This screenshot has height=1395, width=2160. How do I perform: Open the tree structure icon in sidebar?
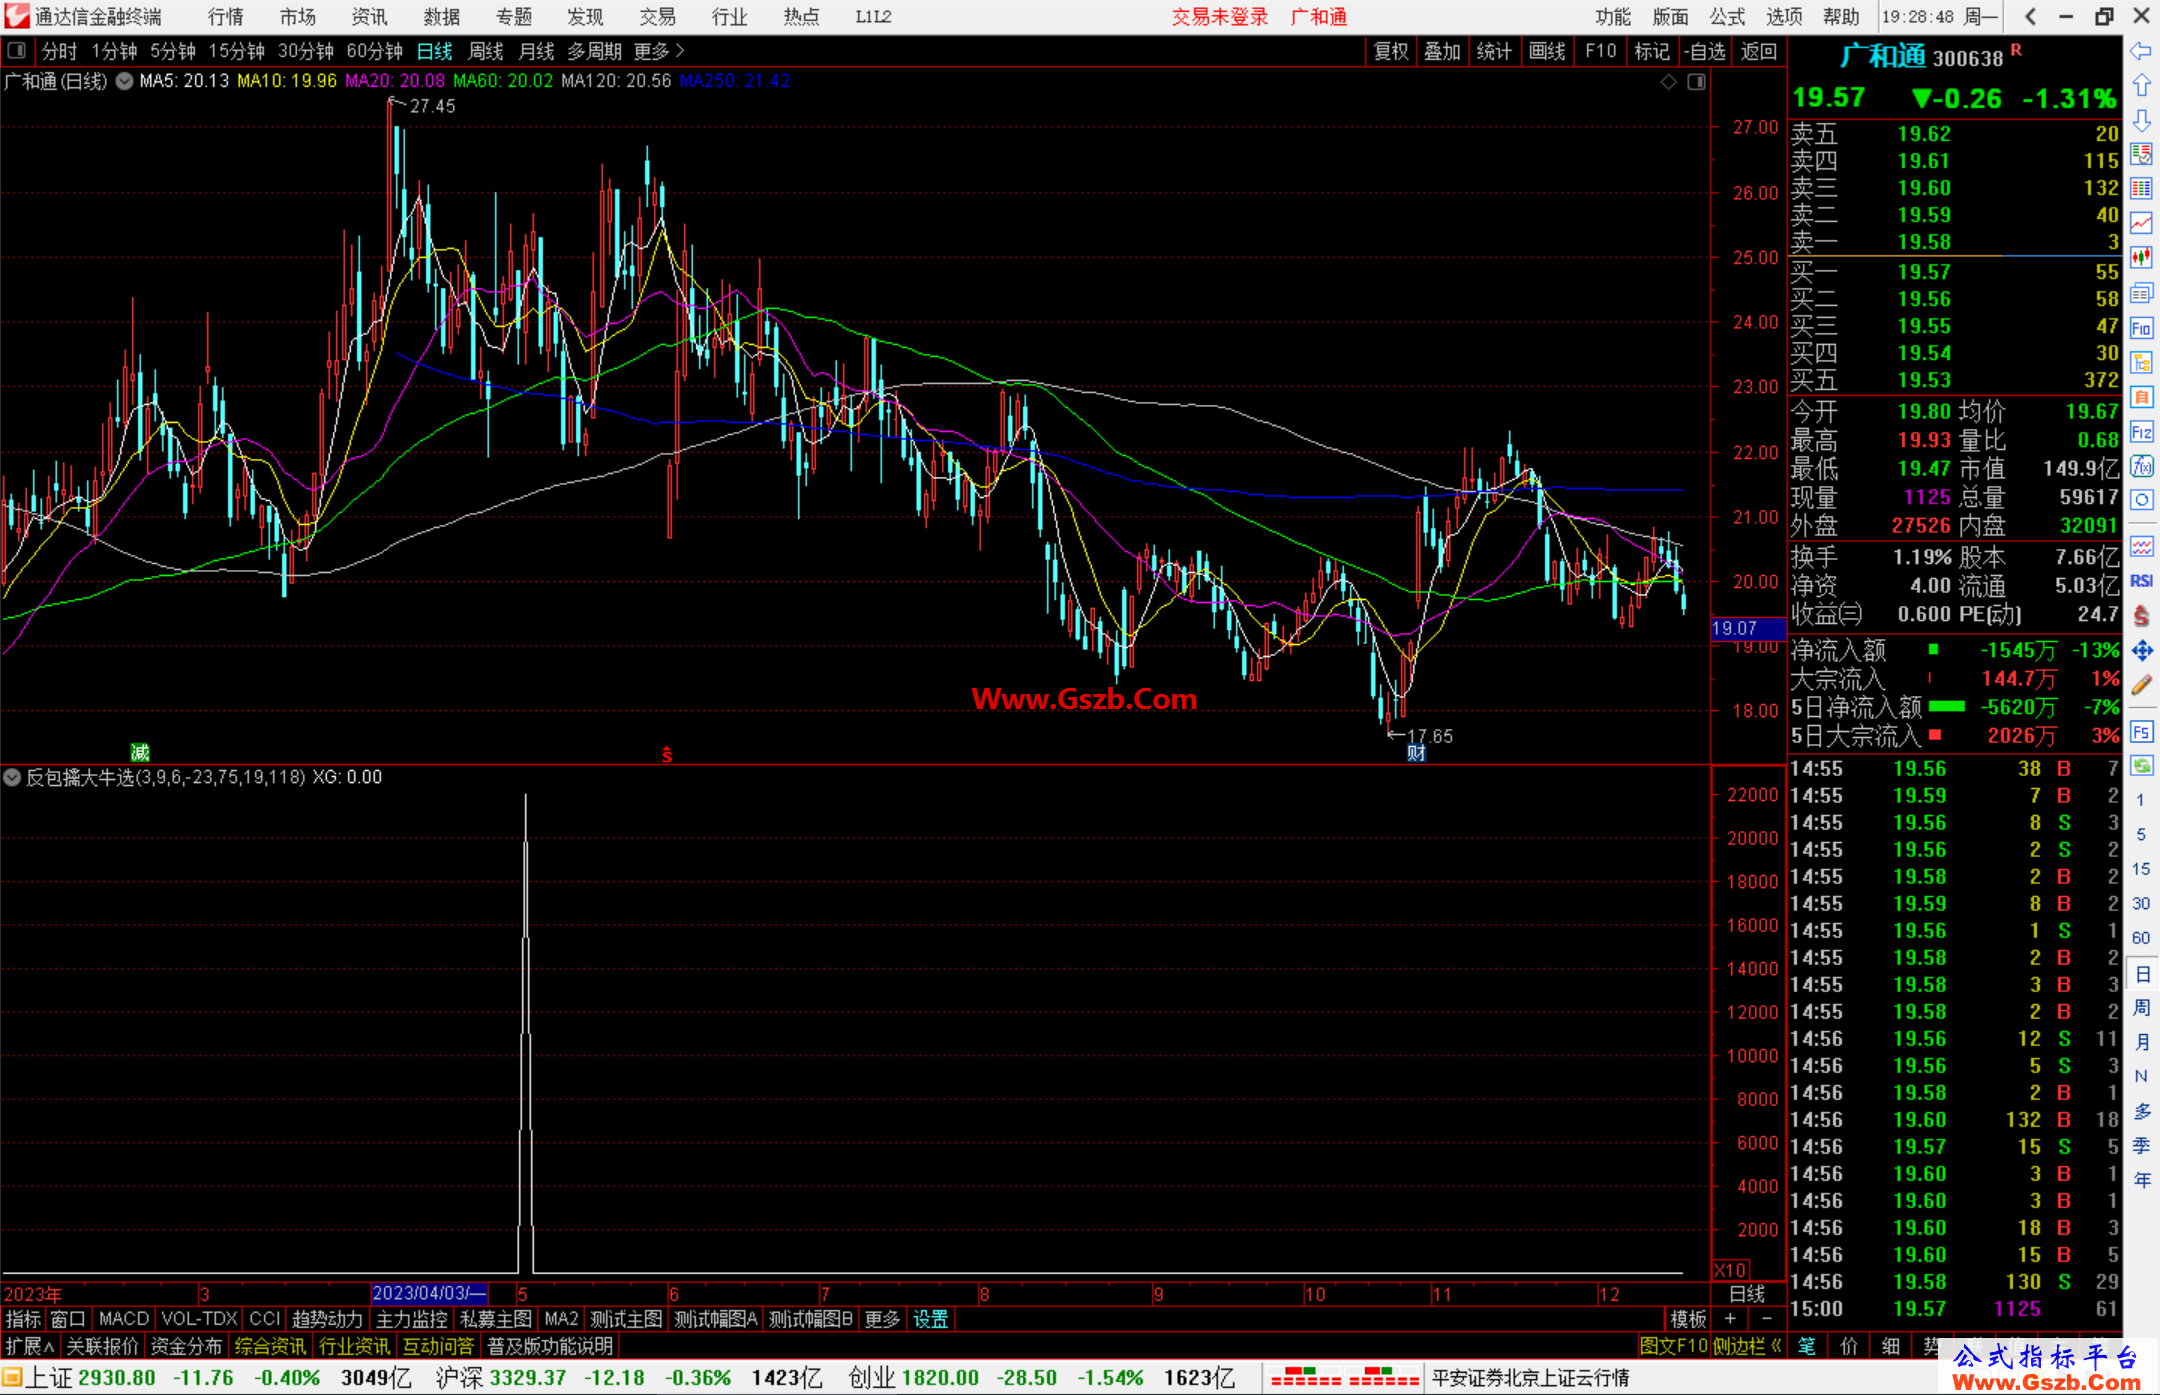[x=2141, y=362]
